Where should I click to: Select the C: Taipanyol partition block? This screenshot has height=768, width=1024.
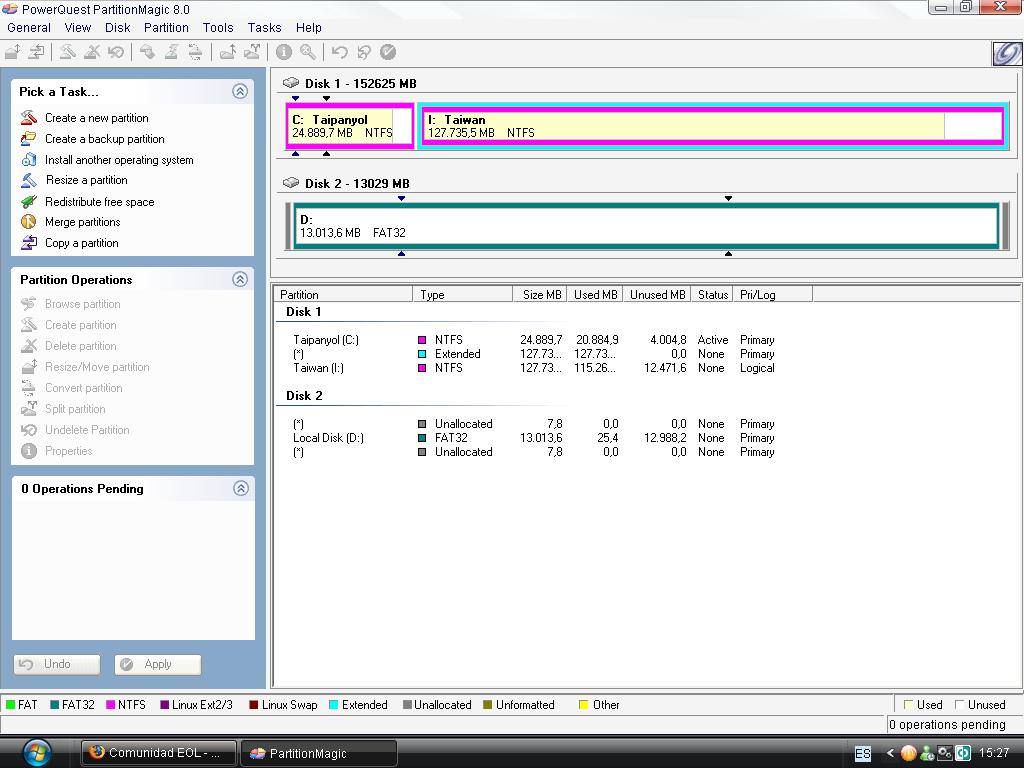click(349, 126)
